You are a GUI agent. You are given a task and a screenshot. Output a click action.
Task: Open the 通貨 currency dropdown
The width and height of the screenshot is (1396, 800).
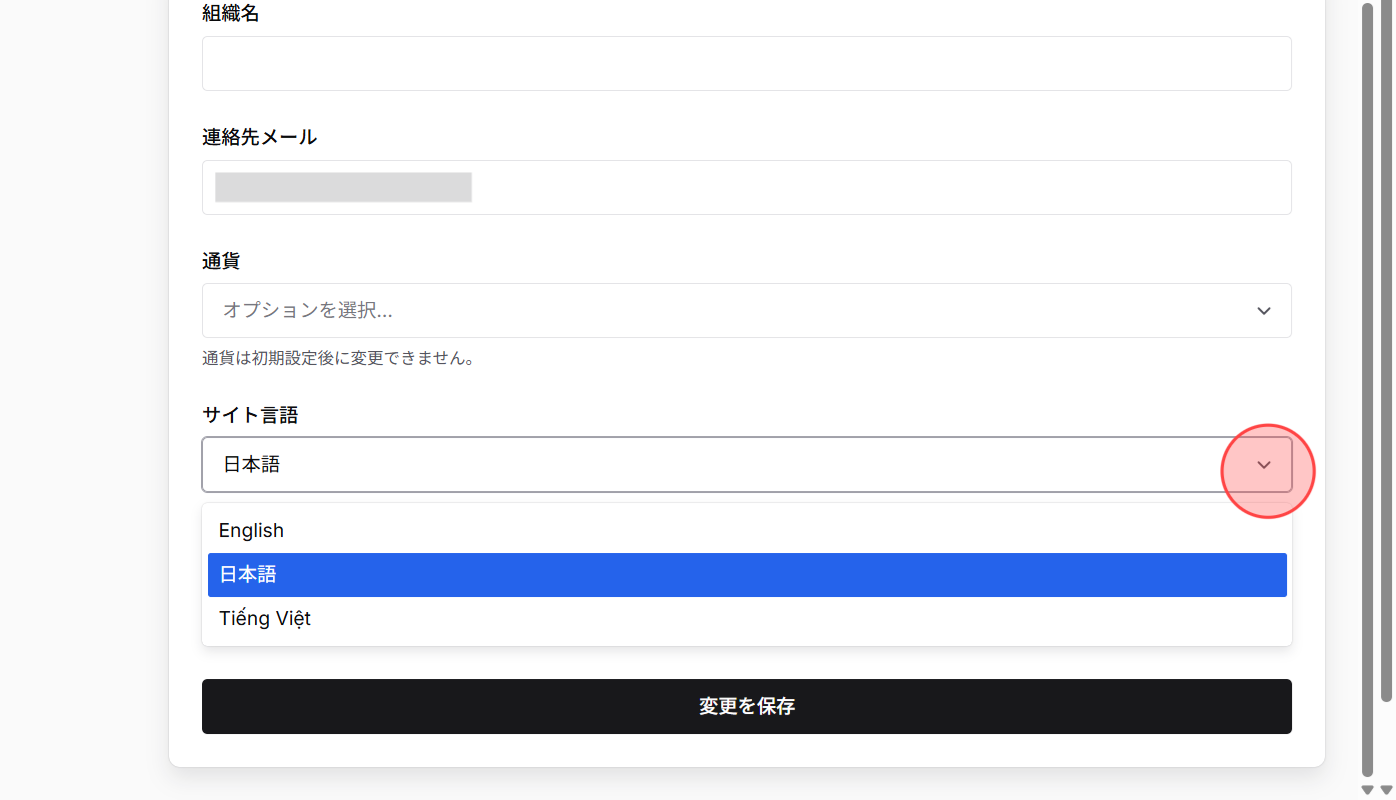pyautogui.click(x=746, y=310)
